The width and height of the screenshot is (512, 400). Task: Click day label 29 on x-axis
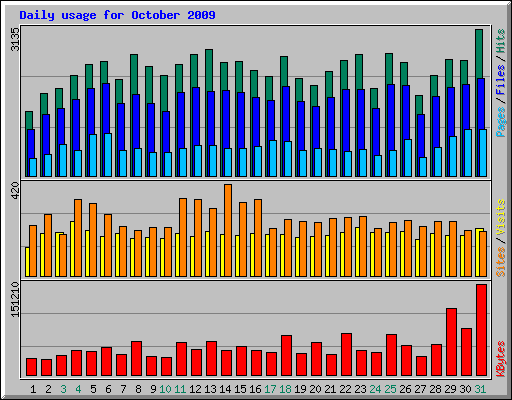pyautogui.click(x=450, y=389)
